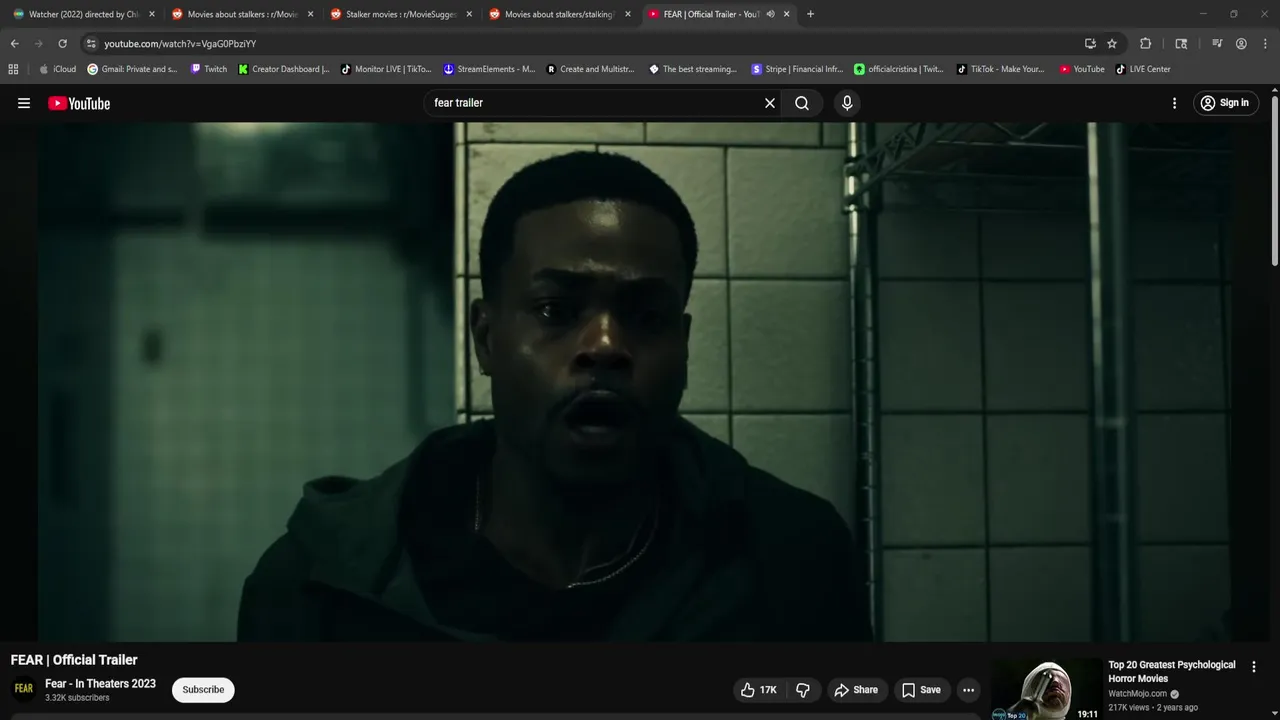Clear the search box with X icon

point(770,103)
